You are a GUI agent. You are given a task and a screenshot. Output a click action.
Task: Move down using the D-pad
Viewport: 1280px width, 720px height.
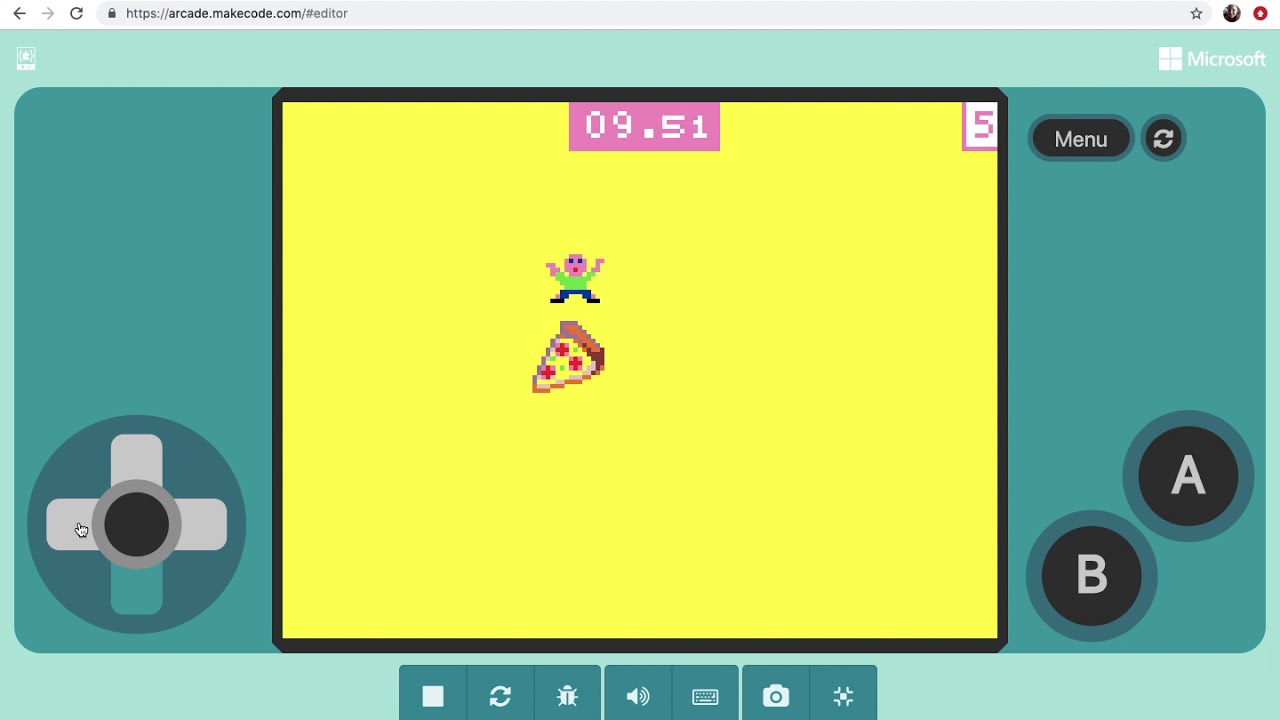tap(136, 590)
